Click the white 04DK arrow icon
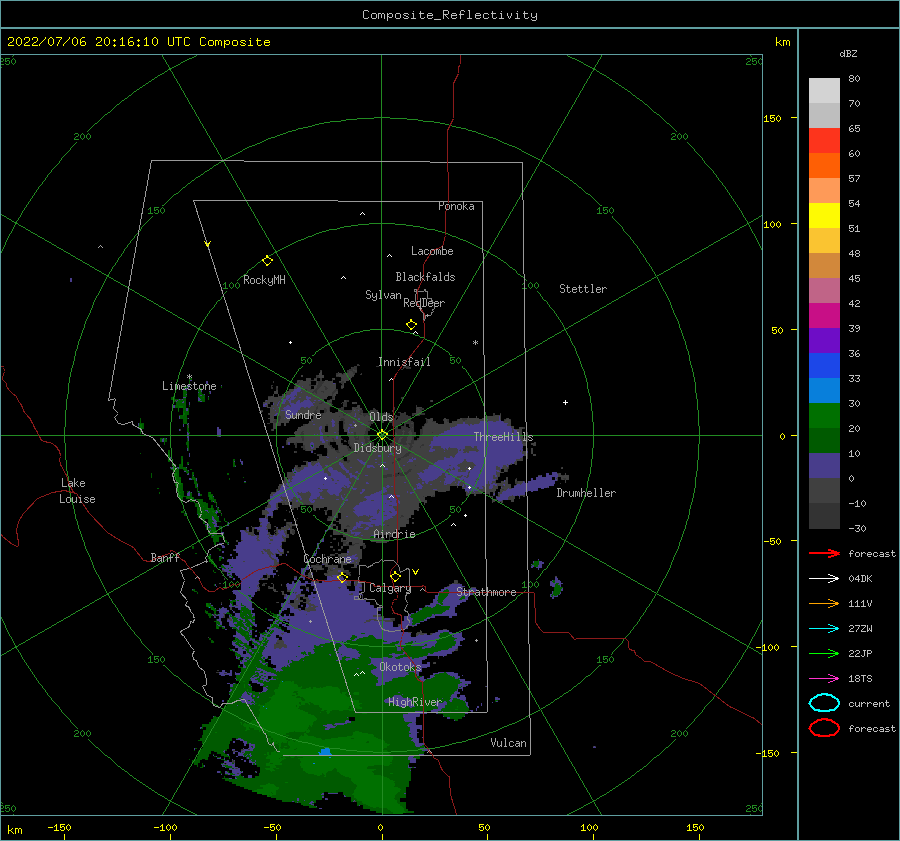The width and height of the screenshot is (900, 841). pos(824,579)
